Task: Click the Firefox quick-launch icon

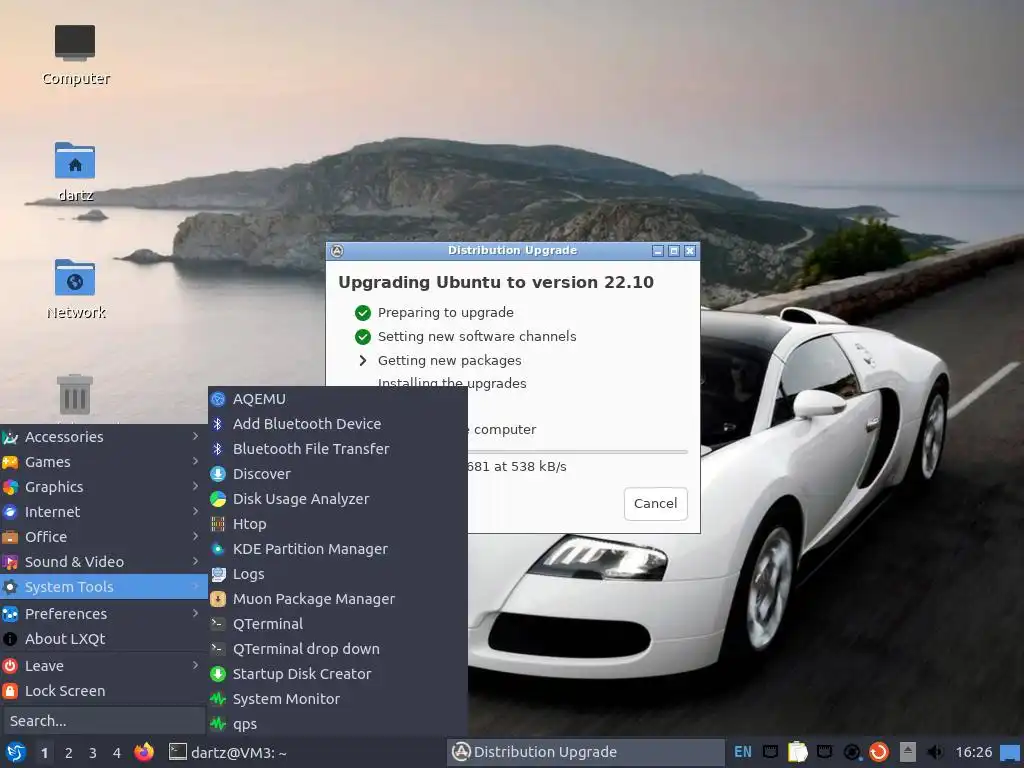Action: coord(144,752)
